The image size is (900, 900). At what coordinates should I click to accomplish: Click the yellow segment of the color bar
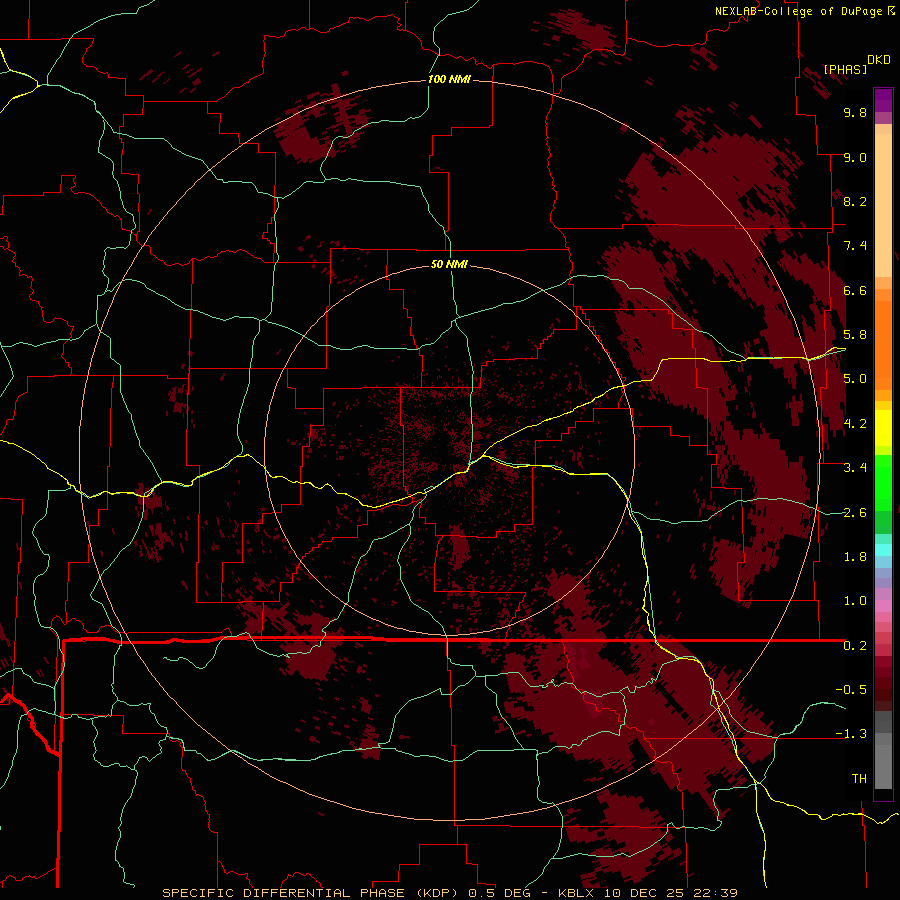click(883, 428)
